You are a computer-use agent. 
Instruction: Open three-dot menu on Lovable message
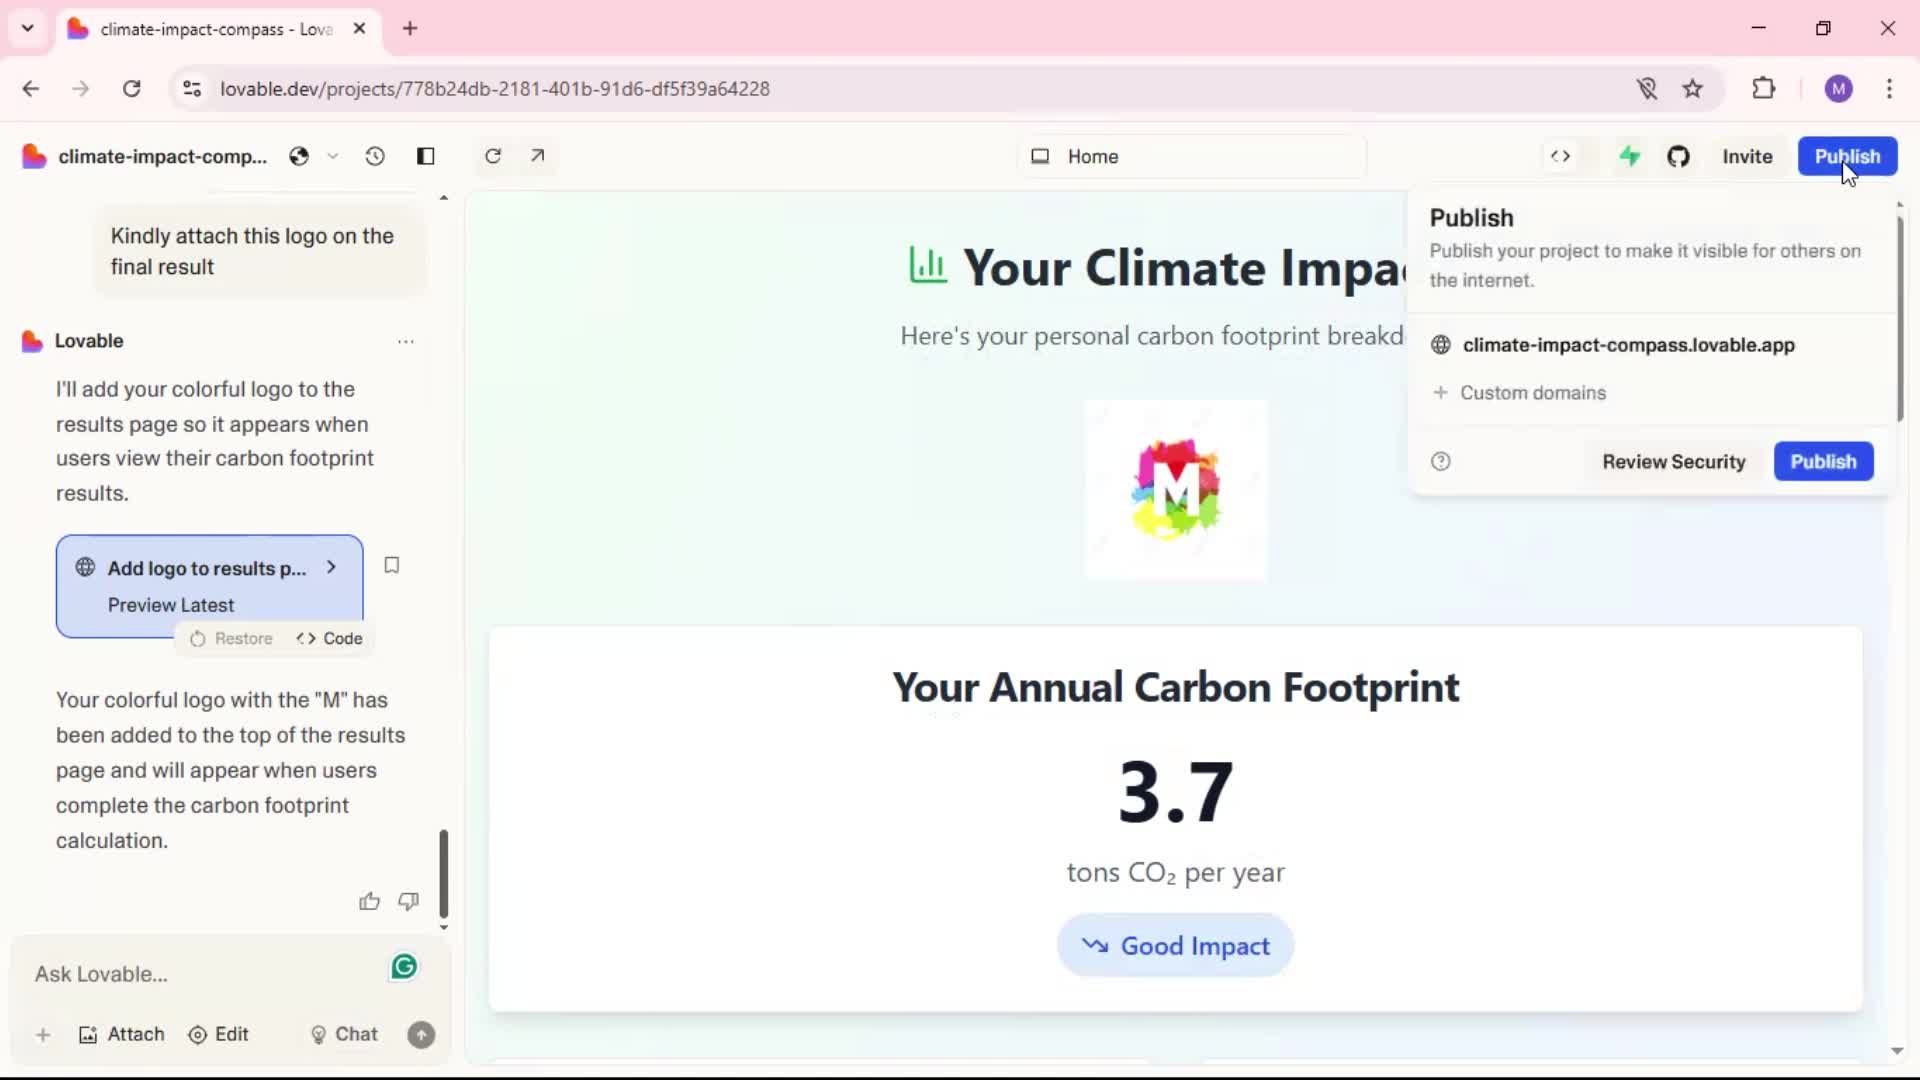tap(406, 341)
